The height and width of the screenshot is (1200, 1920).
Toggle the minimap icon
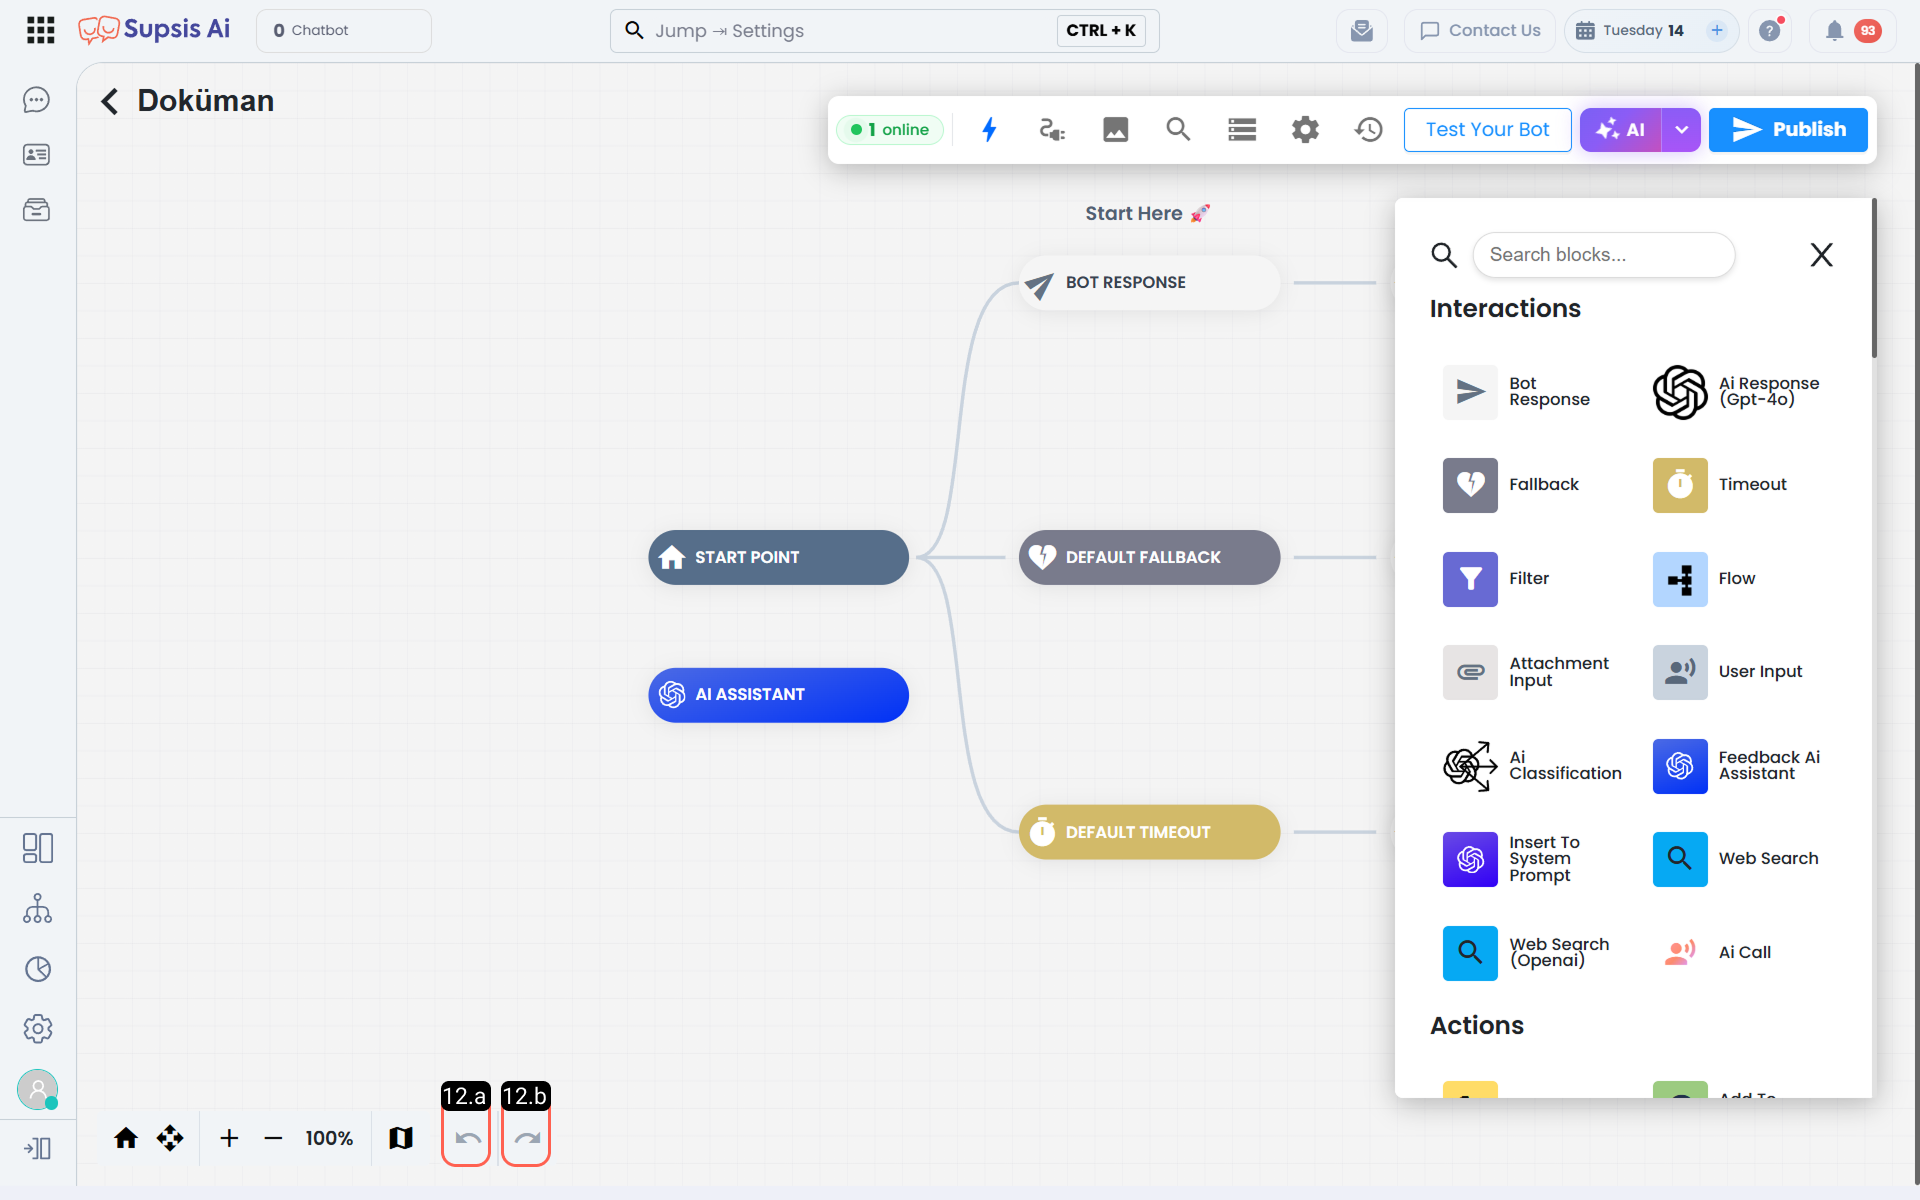401,1138
